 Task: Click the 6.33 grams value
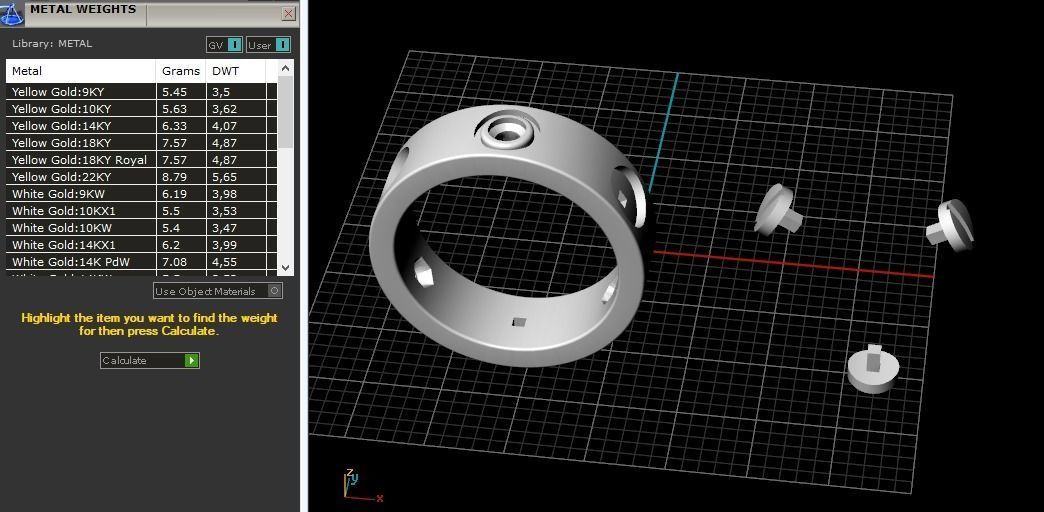pyautogui.click(x=174, y=126)
